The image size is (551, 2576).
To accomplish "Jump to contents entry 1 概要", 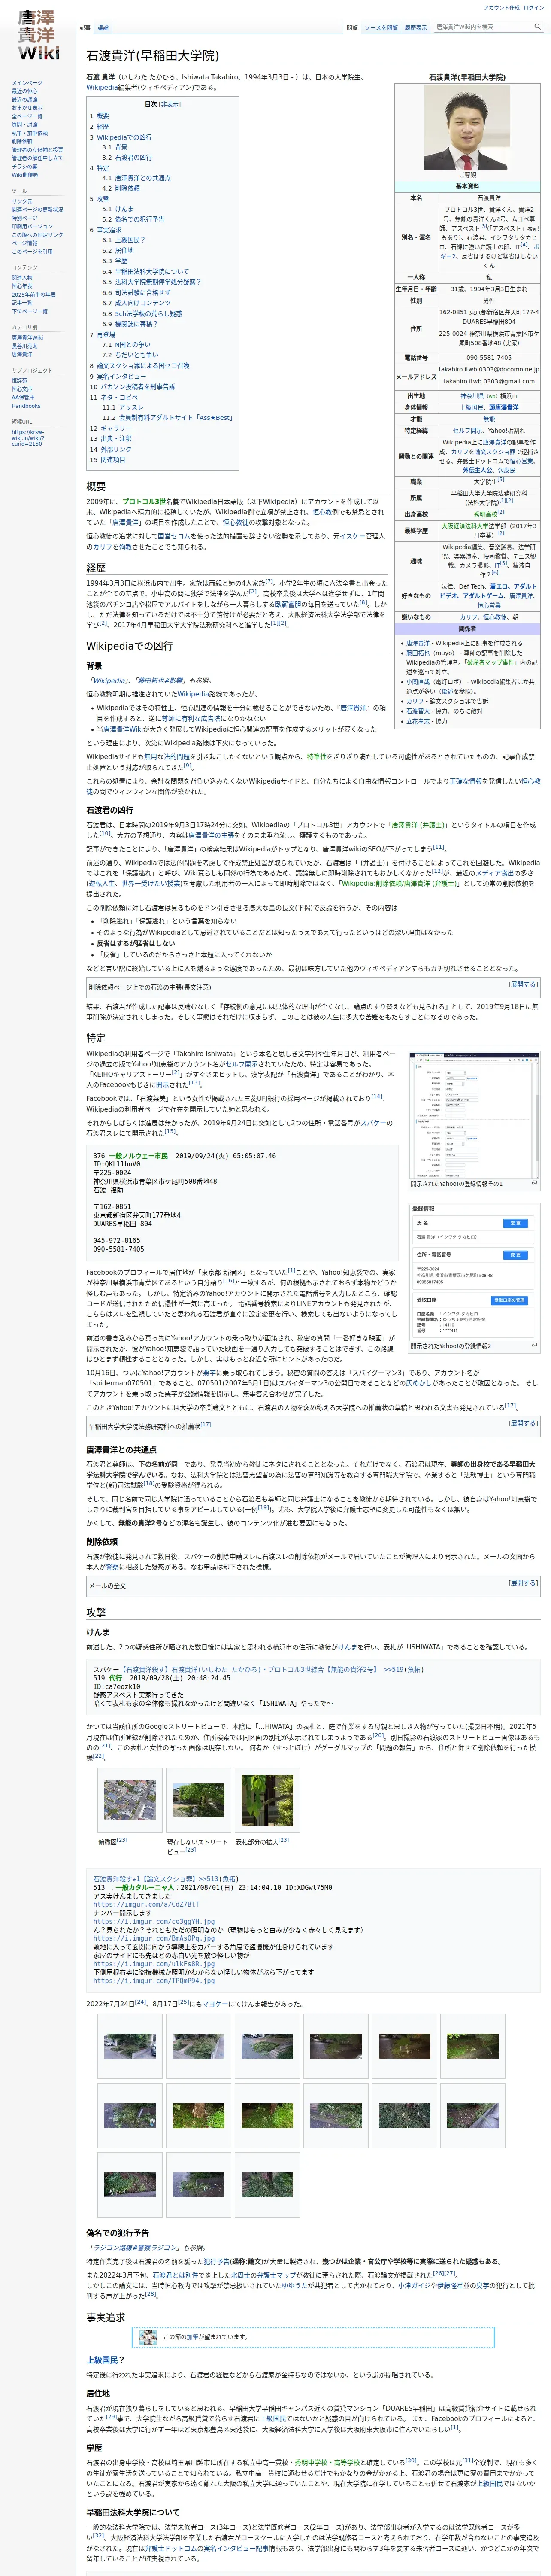I will [x=100, y=116].
